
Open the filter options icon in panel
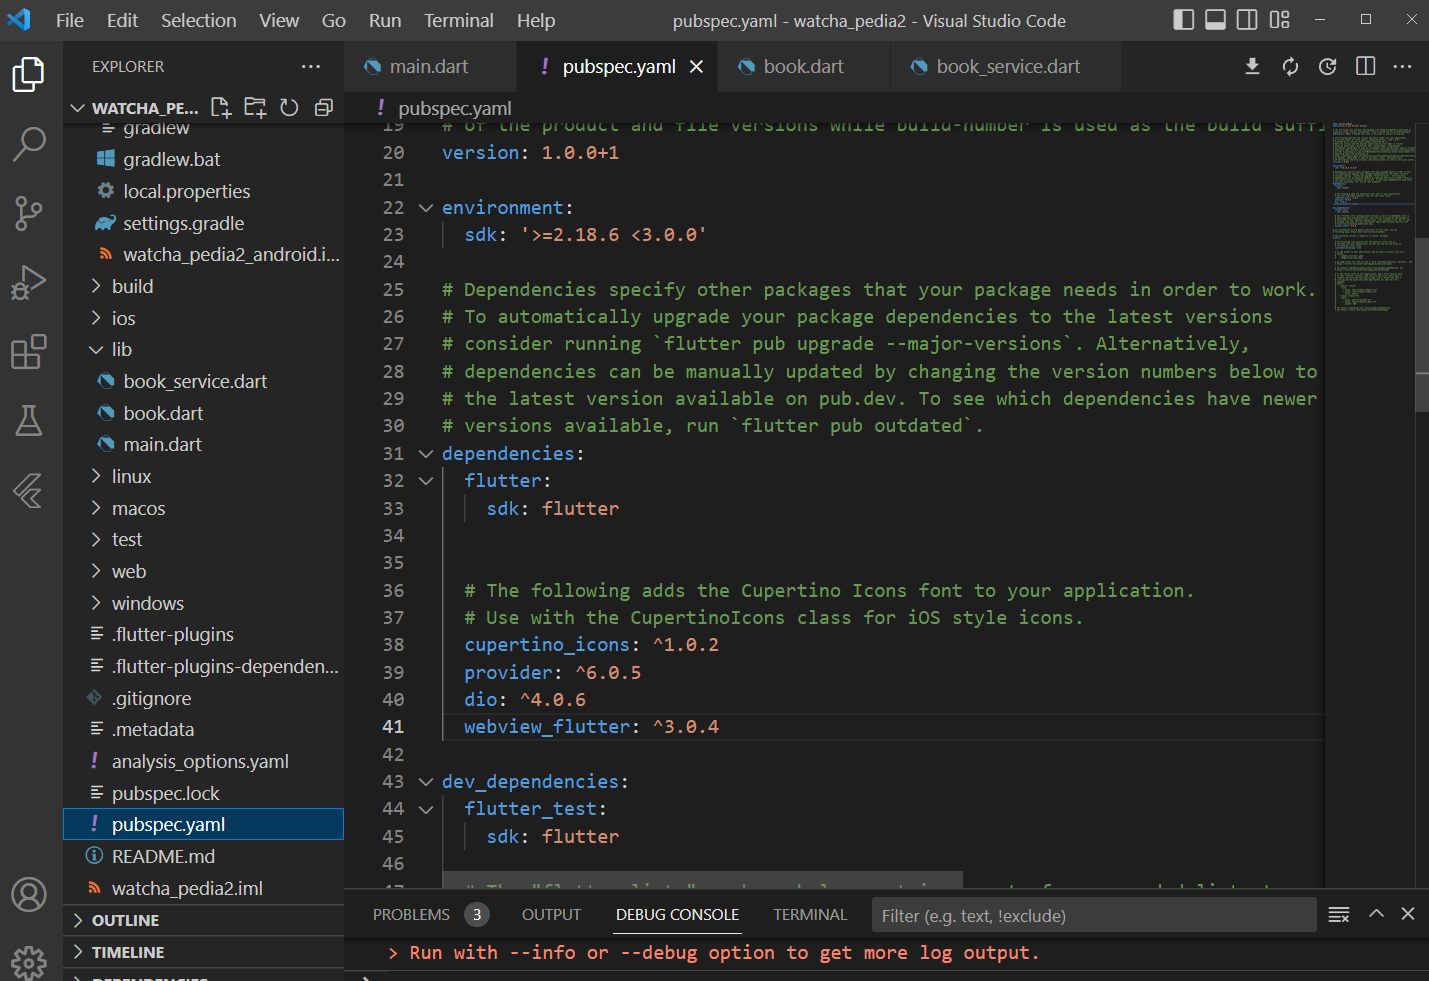[x=1339, y=914]
